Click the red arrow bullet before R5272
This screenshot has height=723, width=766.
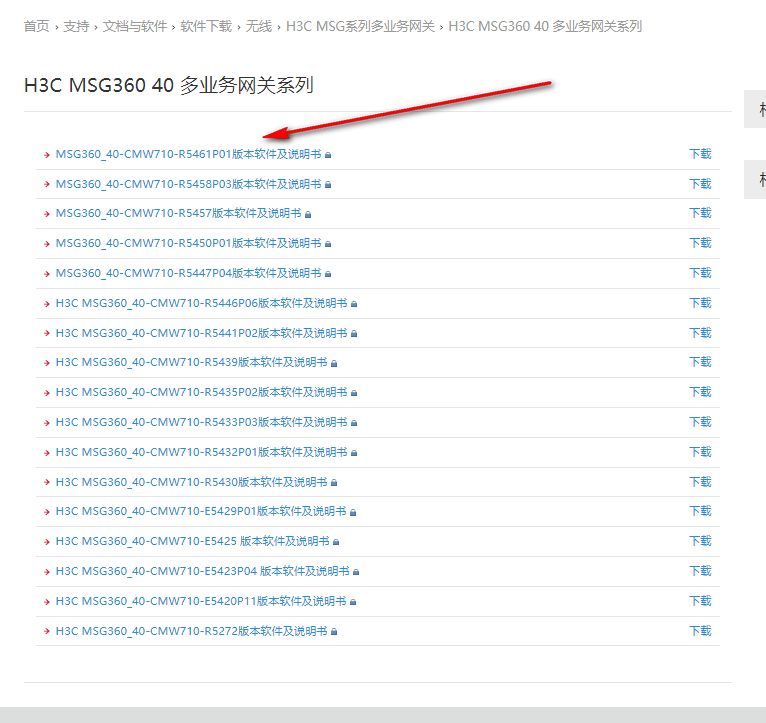[47, 631]
